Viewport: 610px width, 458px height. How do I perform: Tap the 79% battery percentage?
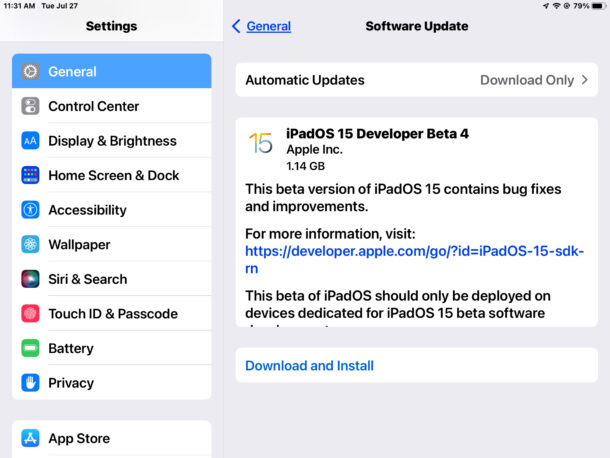(581, 6)
